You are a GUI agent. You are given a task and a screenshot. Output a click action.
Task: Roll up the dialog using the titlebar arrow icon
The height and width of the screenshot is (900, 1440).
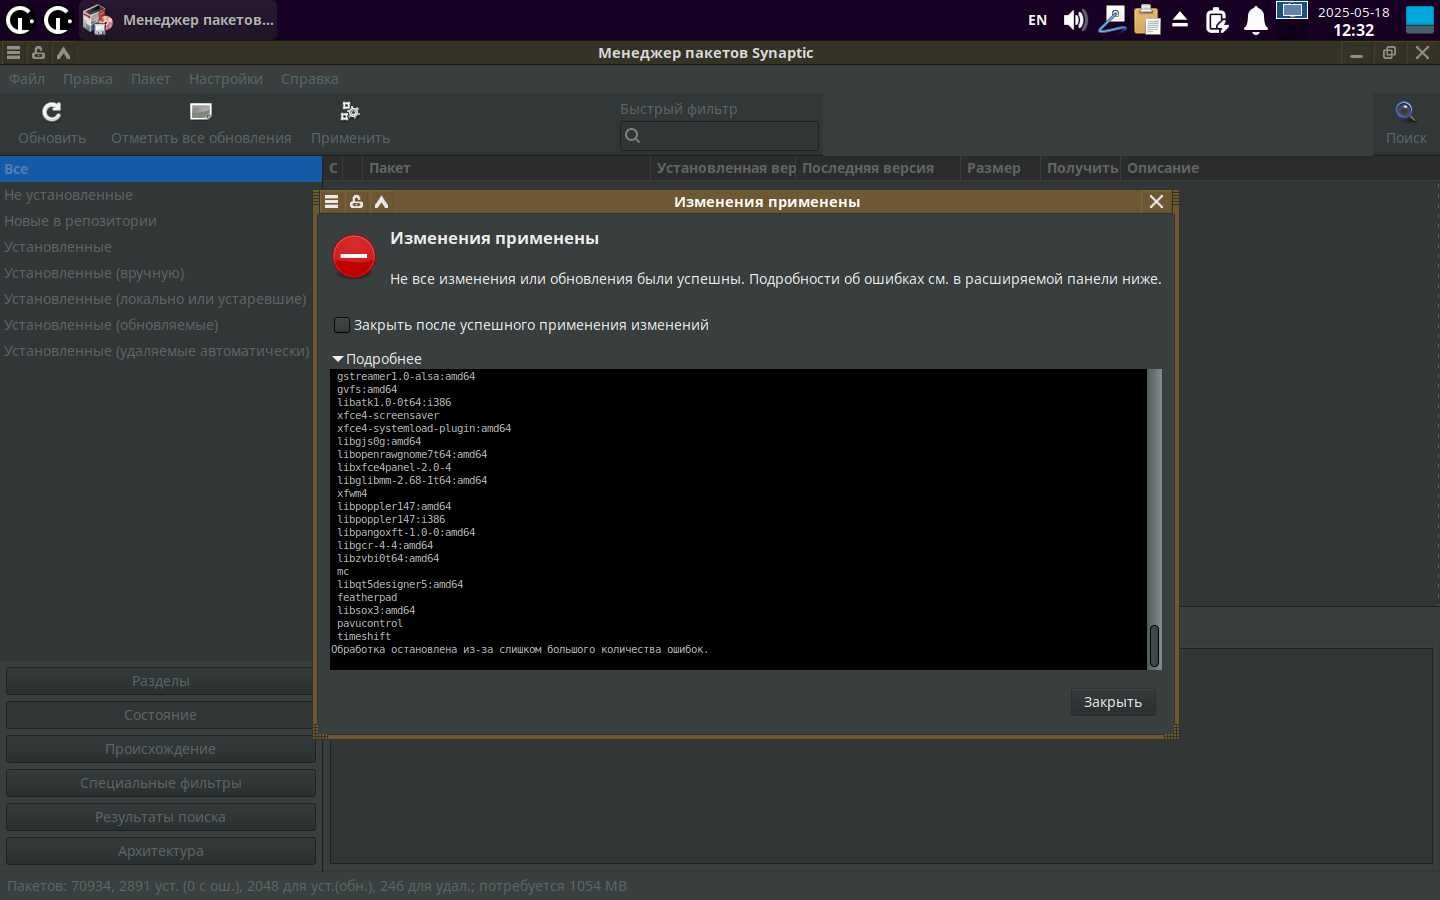click(381, 202)
